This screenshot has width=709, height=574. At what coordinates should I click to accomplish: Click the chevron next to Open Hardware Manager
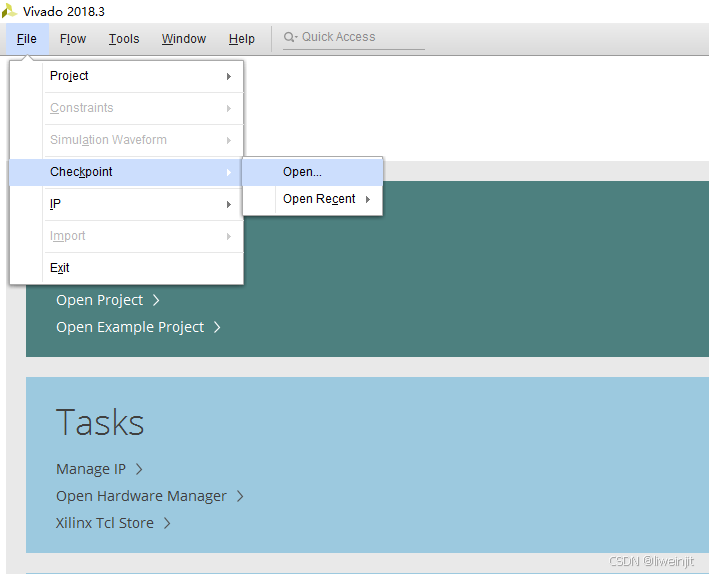coord(240,496)
